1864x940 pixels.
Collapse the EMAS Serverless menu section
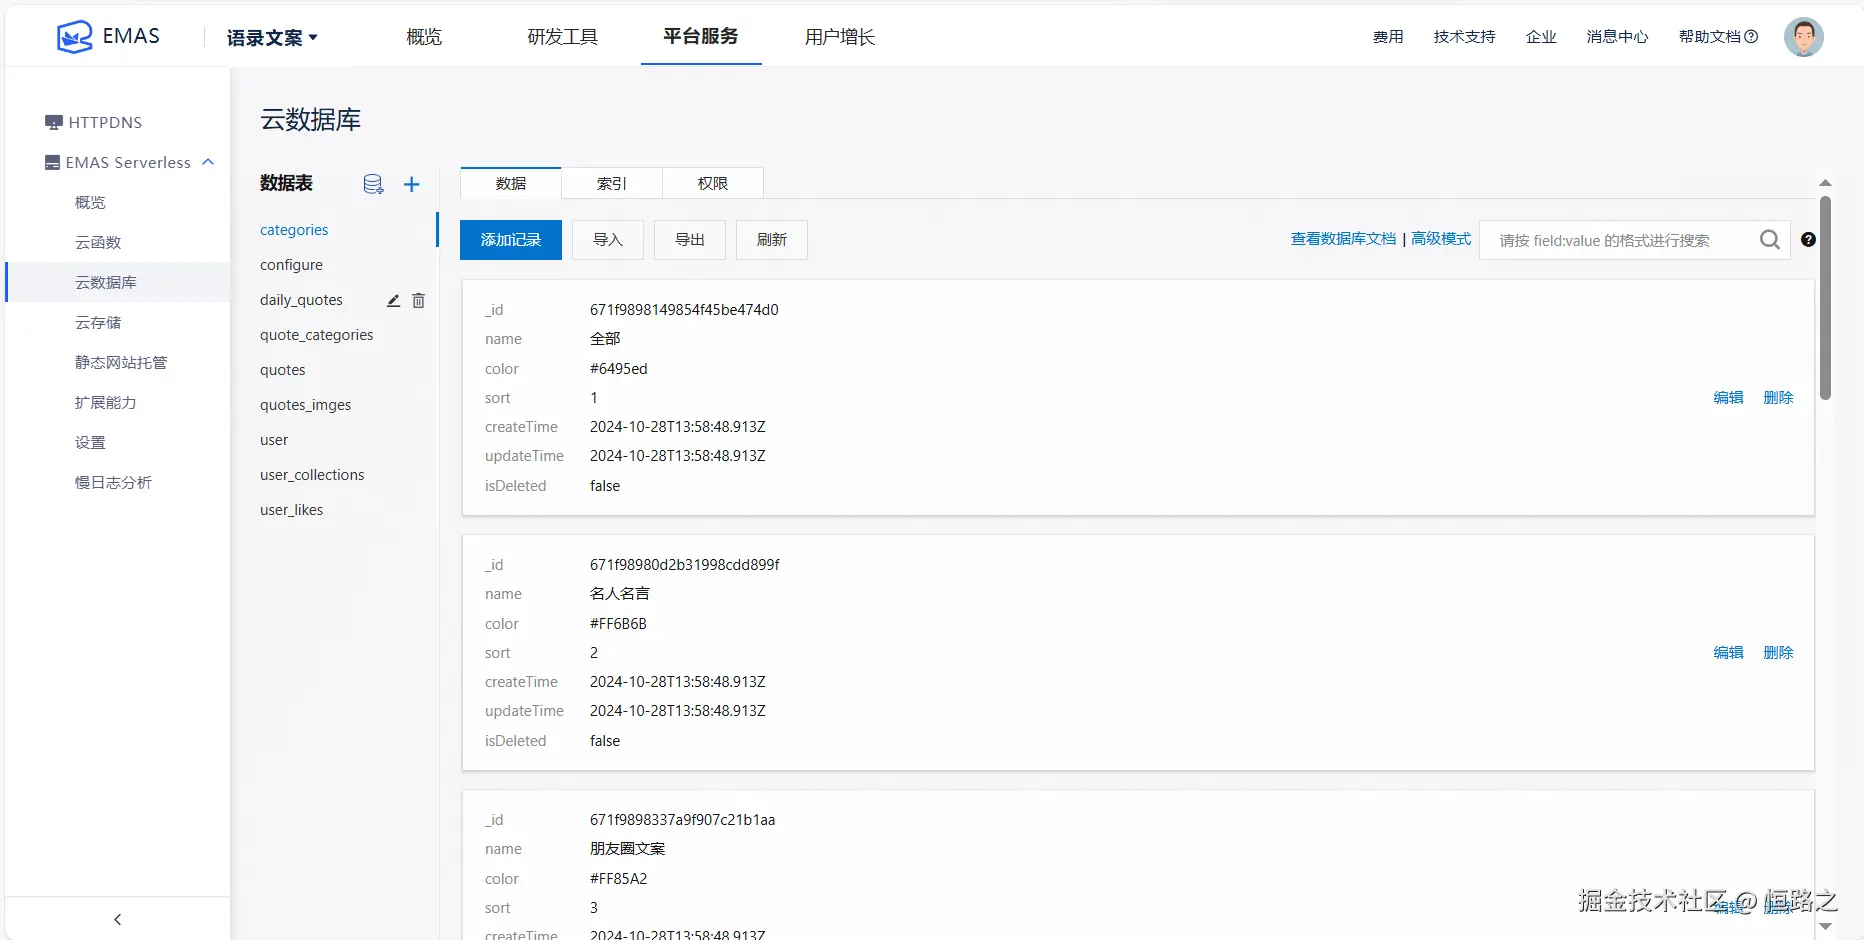(208, 162)
